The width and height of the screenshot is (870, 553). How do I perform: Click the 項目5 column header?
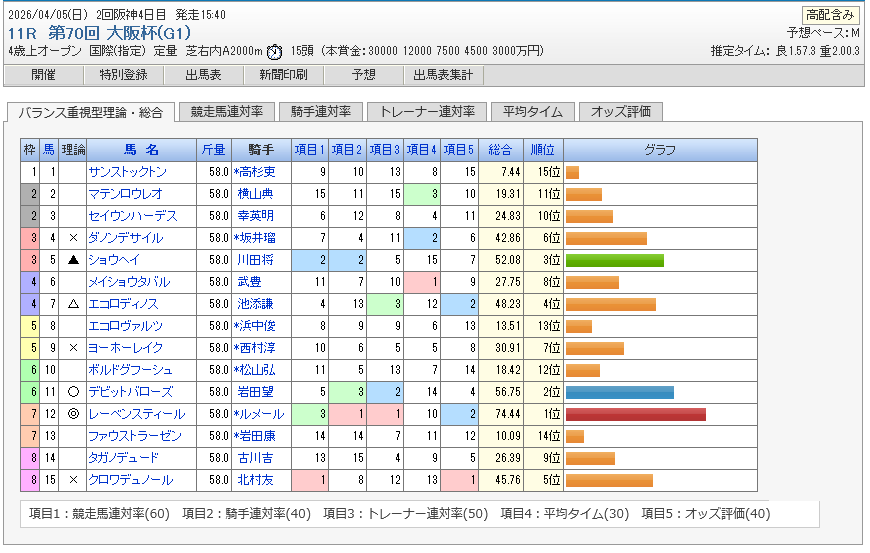click(x=459, y=150)
